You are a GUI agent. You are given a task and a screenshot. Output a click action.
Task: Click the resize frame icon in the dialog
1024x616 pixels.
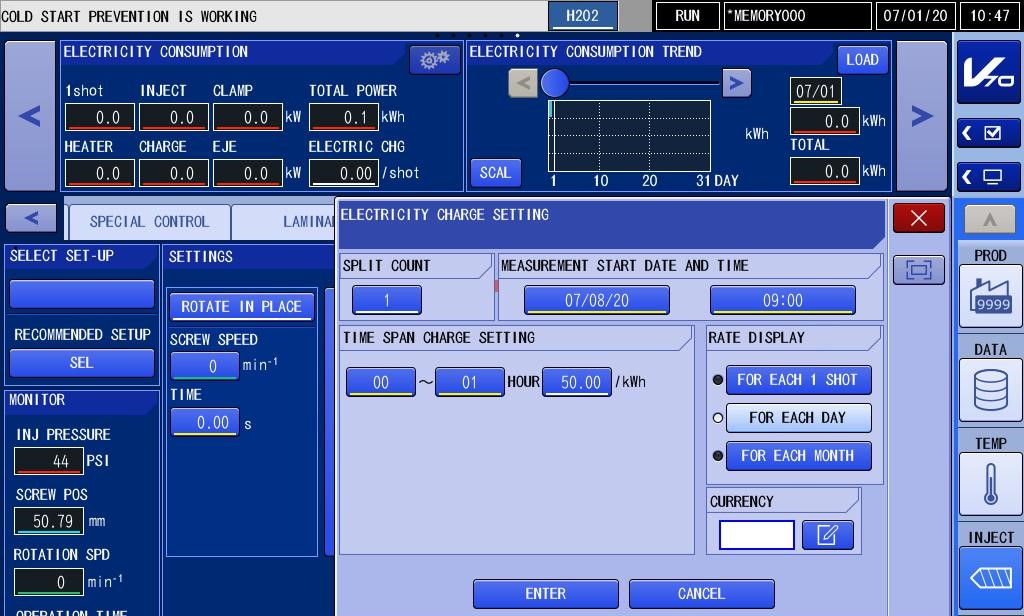(918, 269)
